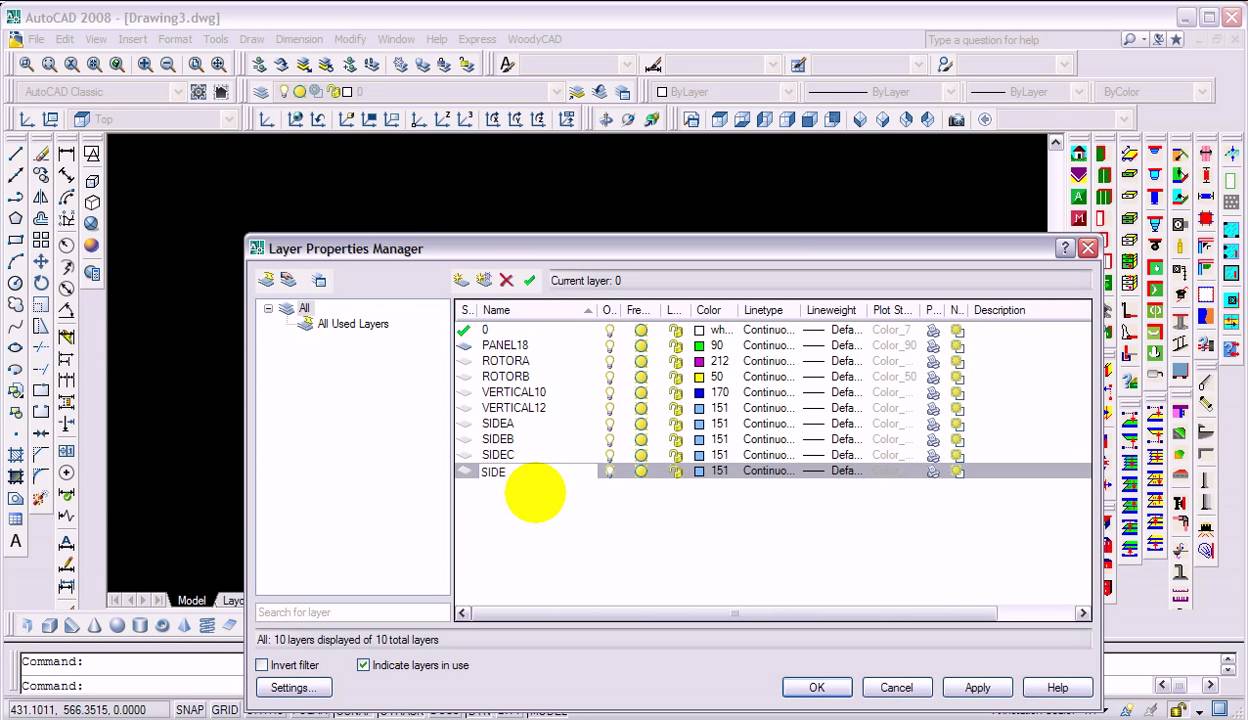The height and width of the screenshot is (720, 1248).
Task: Toggle the SNAP status bar button
Action: (x=190, y=710)
